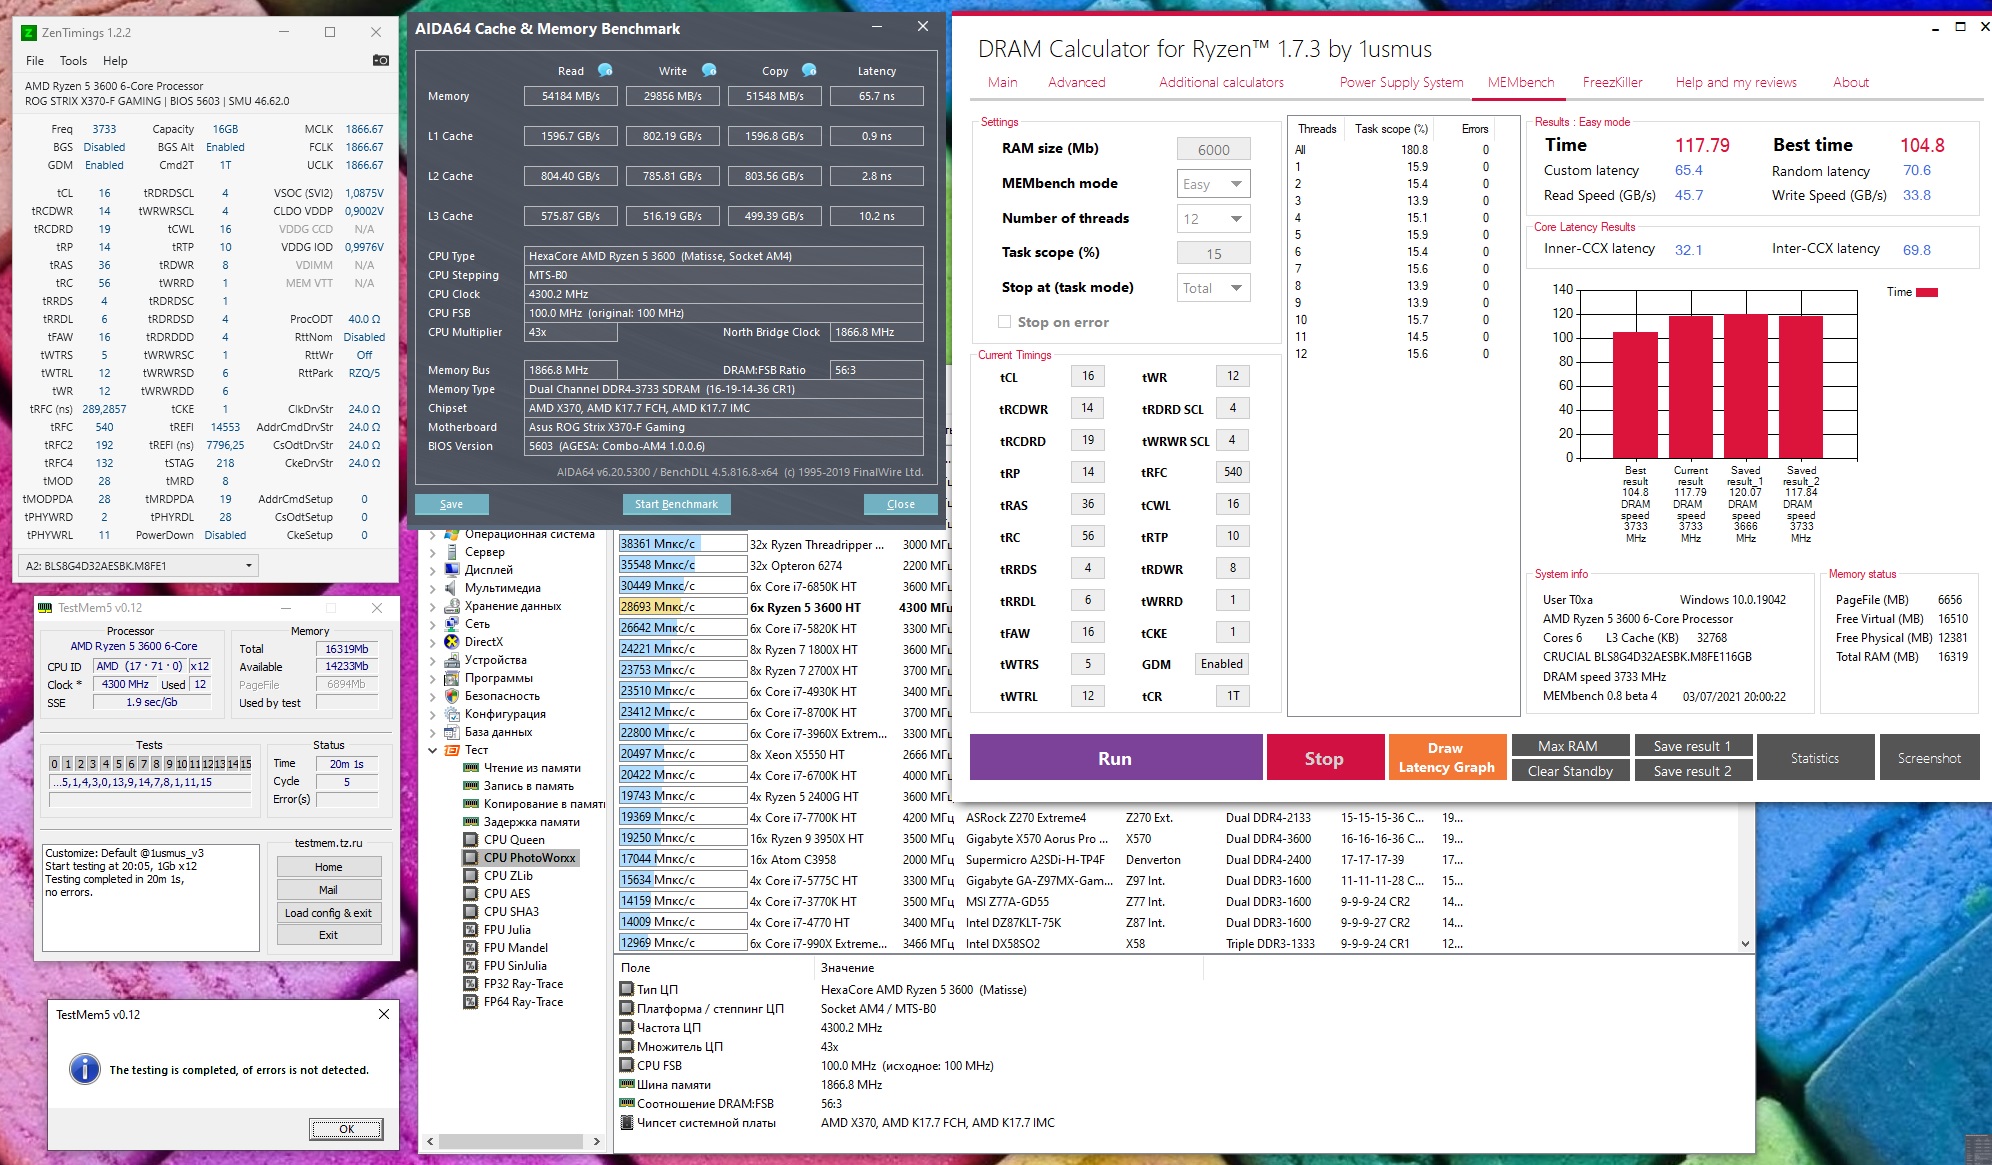The image size is (1992, 1165).
Task: Click the info bubble next to Read
Action: click(x=605, y=70)
